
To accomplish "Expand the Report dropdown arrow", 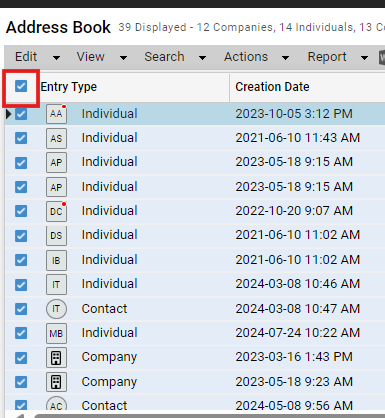I will [364, 58].
